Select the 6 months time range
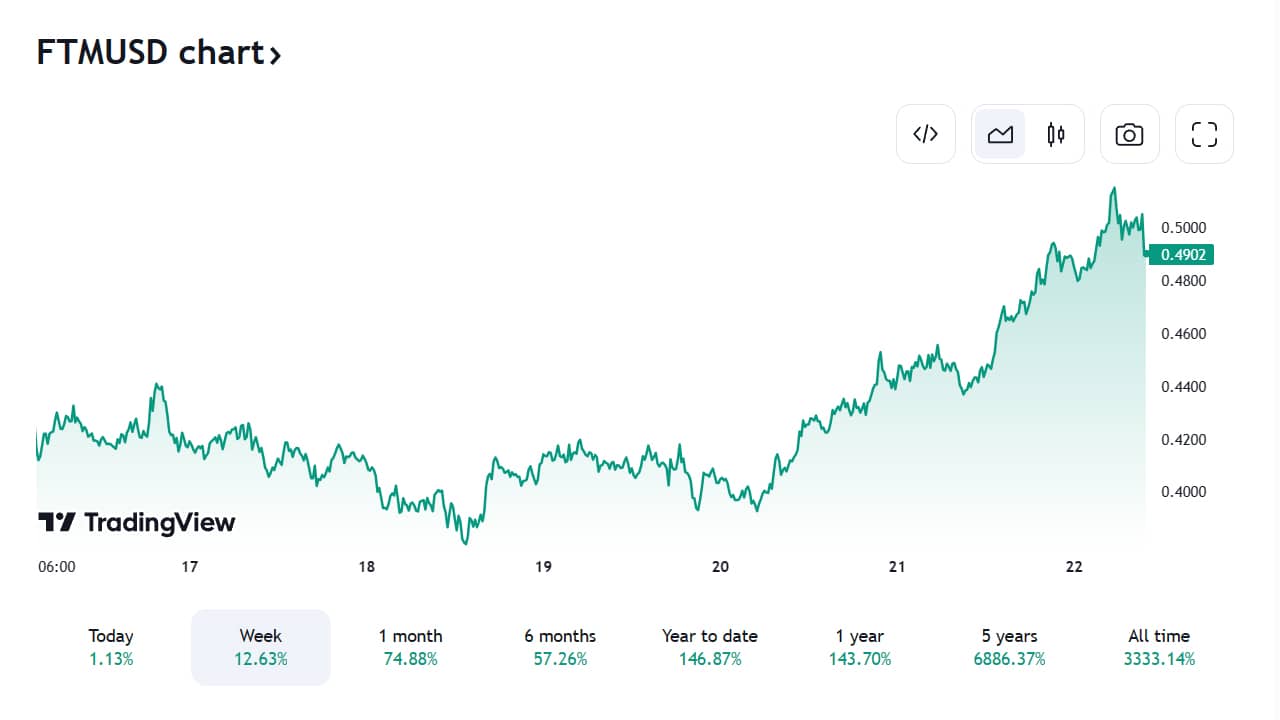Viewport: 1280px width, 720px height. pos(560,647)
